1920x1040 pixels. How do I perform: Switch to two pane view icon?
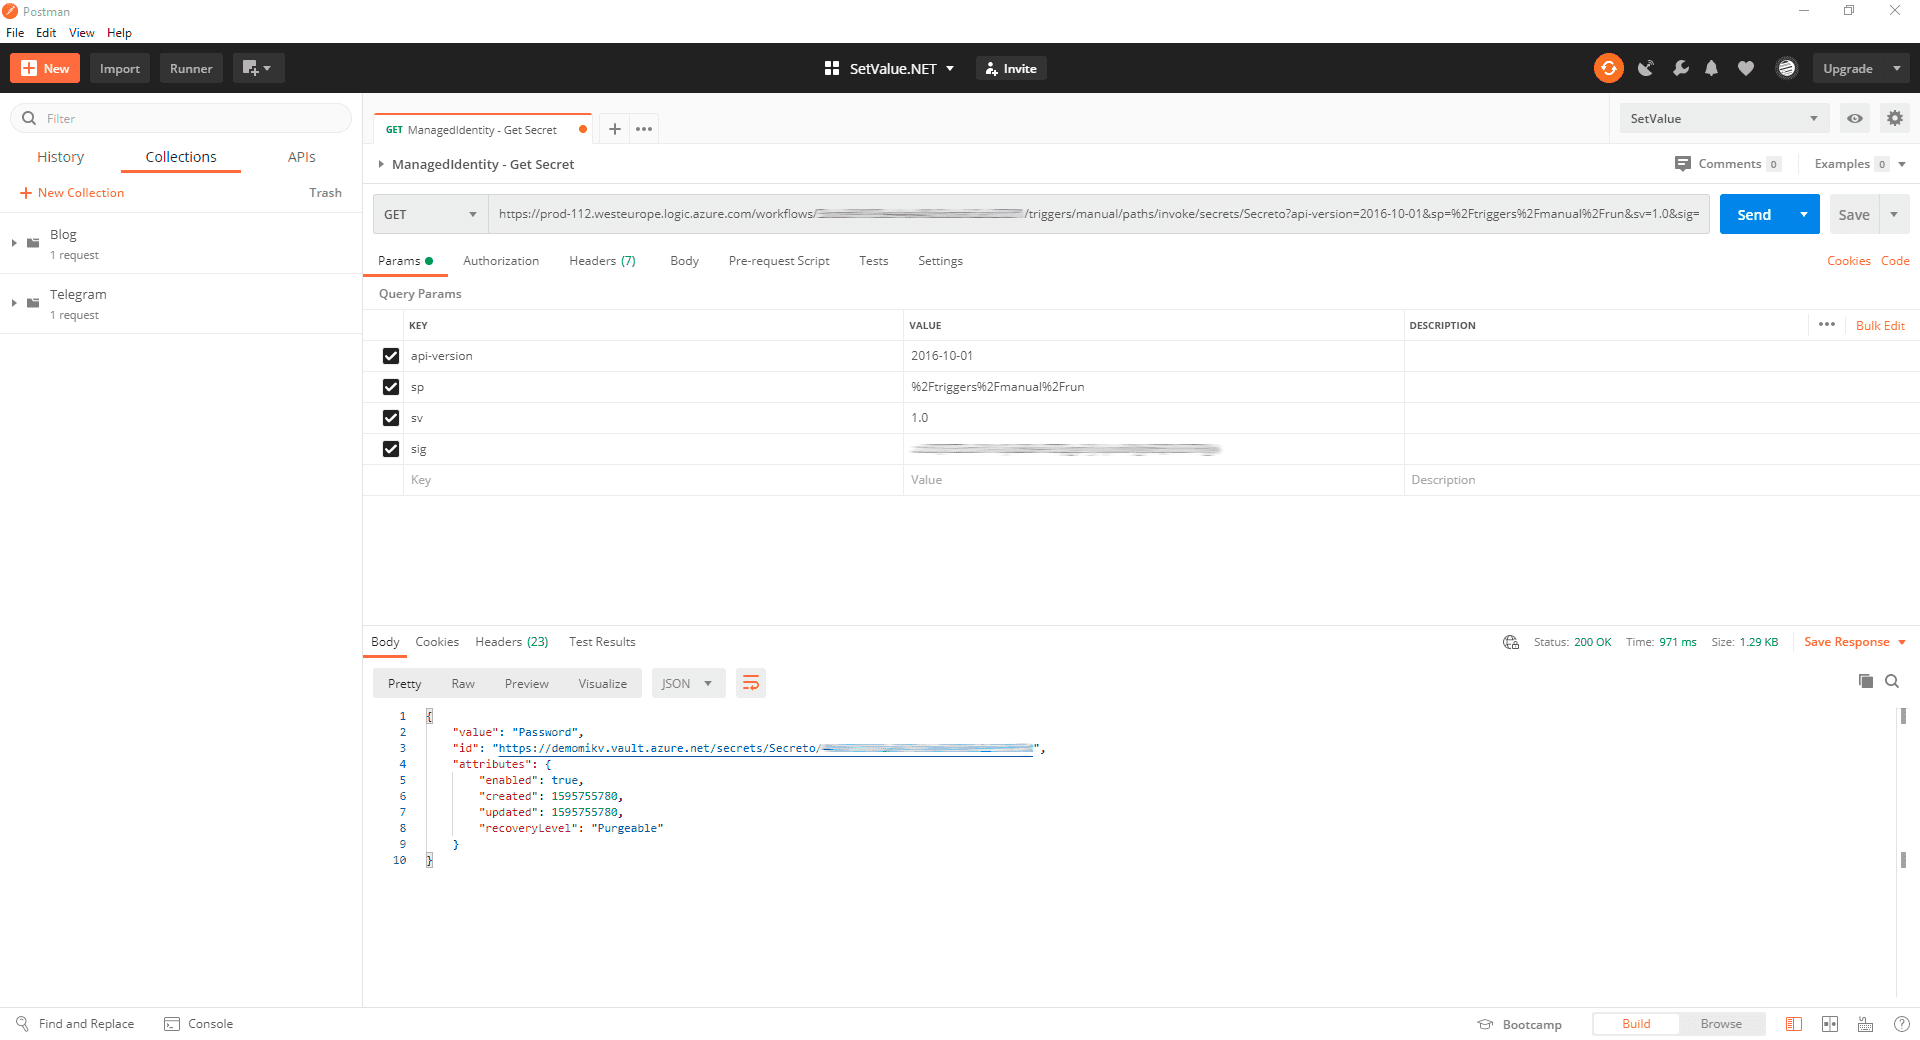1830,1024
